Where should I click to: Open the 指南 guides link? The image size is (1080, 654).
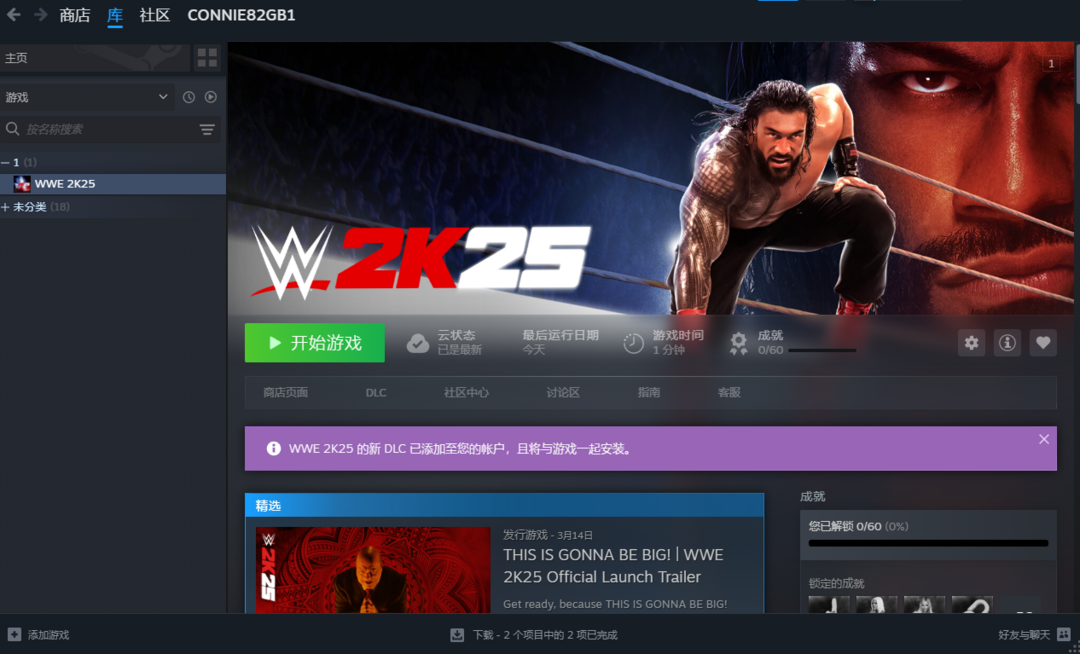point(649,392)
